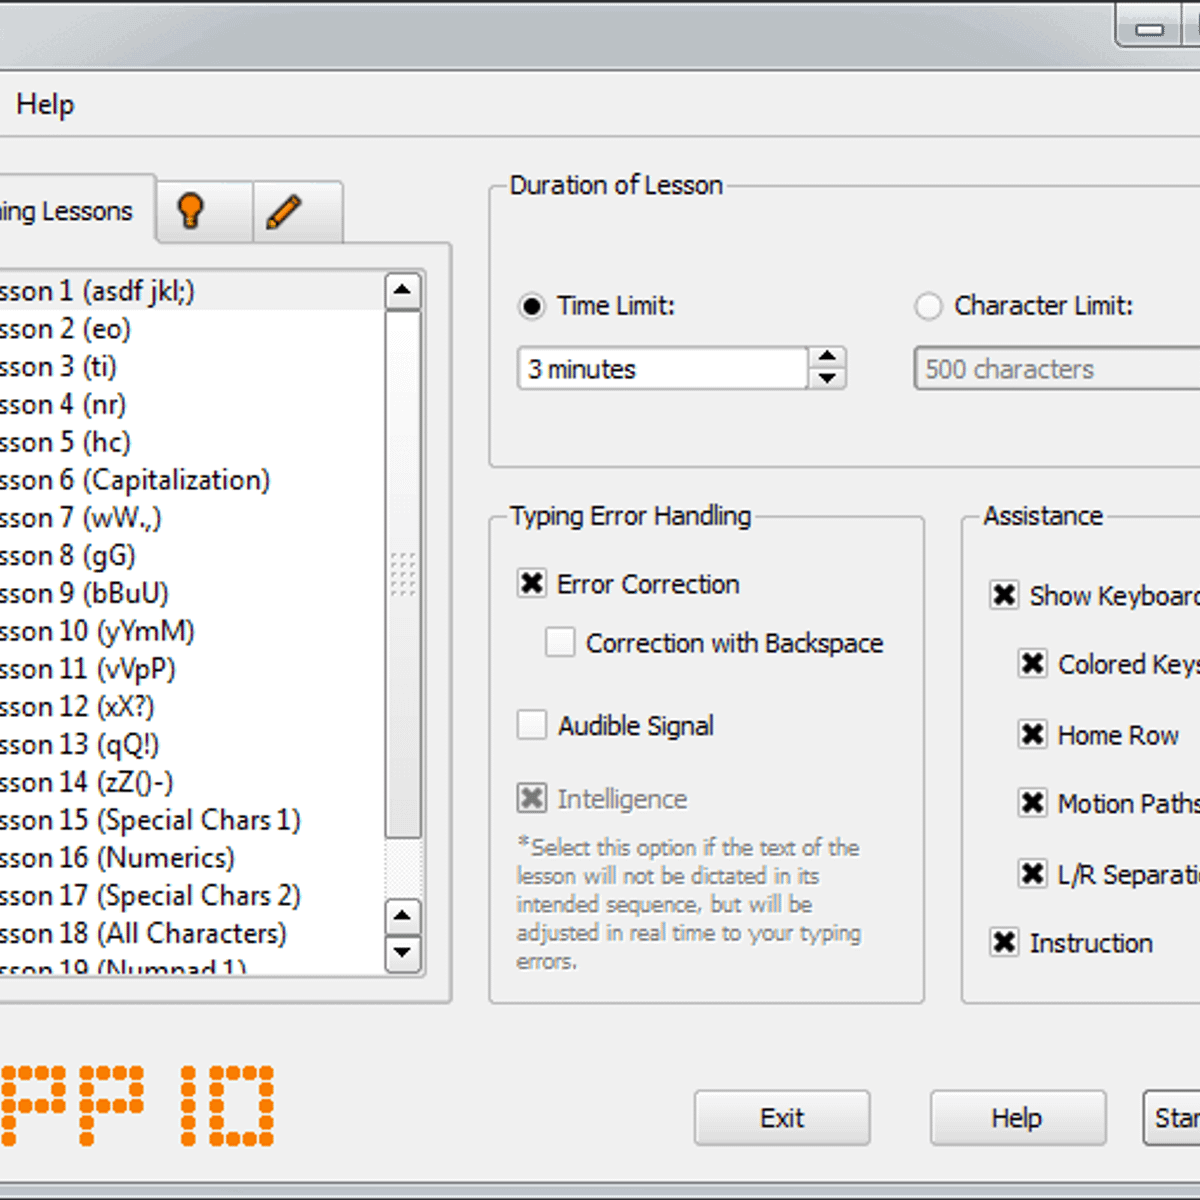This screenshot has width=1200, height=1200.
Task: Open the Help menu
Action: click(45, 103)
